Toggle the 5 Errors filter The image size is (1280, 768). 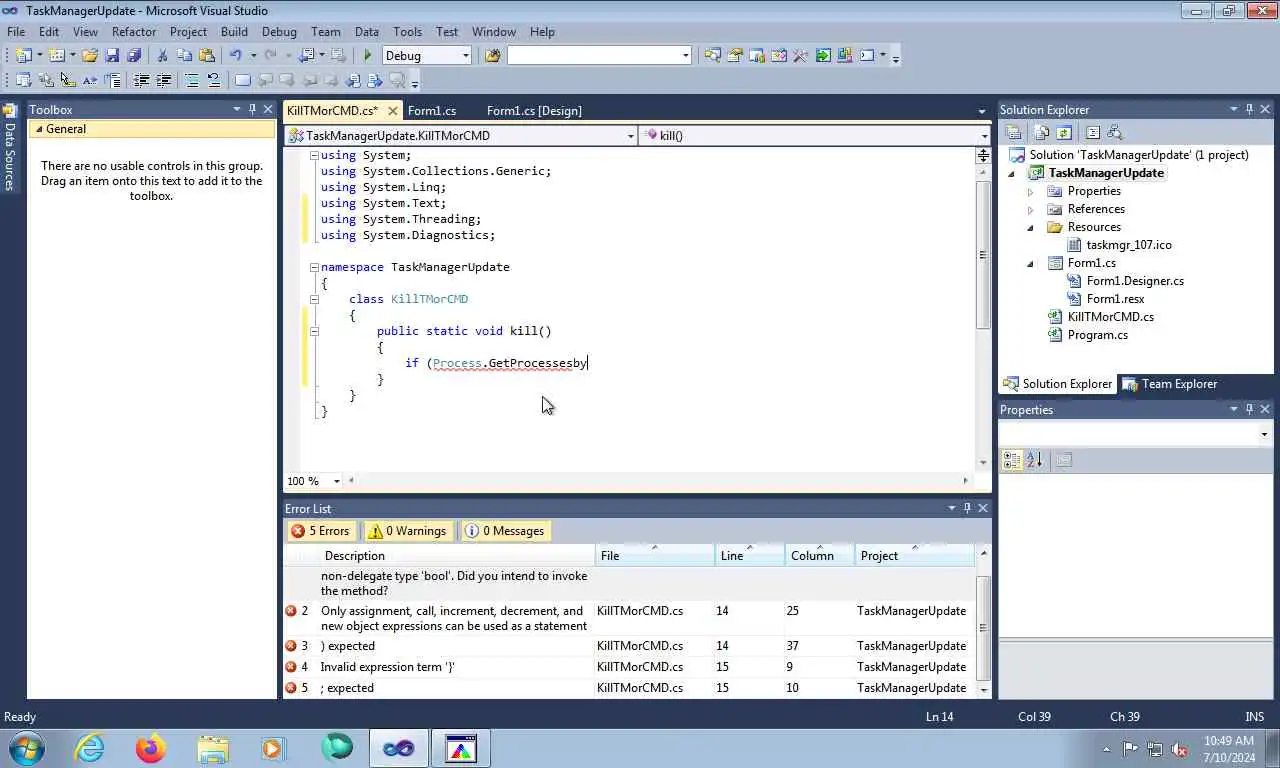(x=321, y=531)
